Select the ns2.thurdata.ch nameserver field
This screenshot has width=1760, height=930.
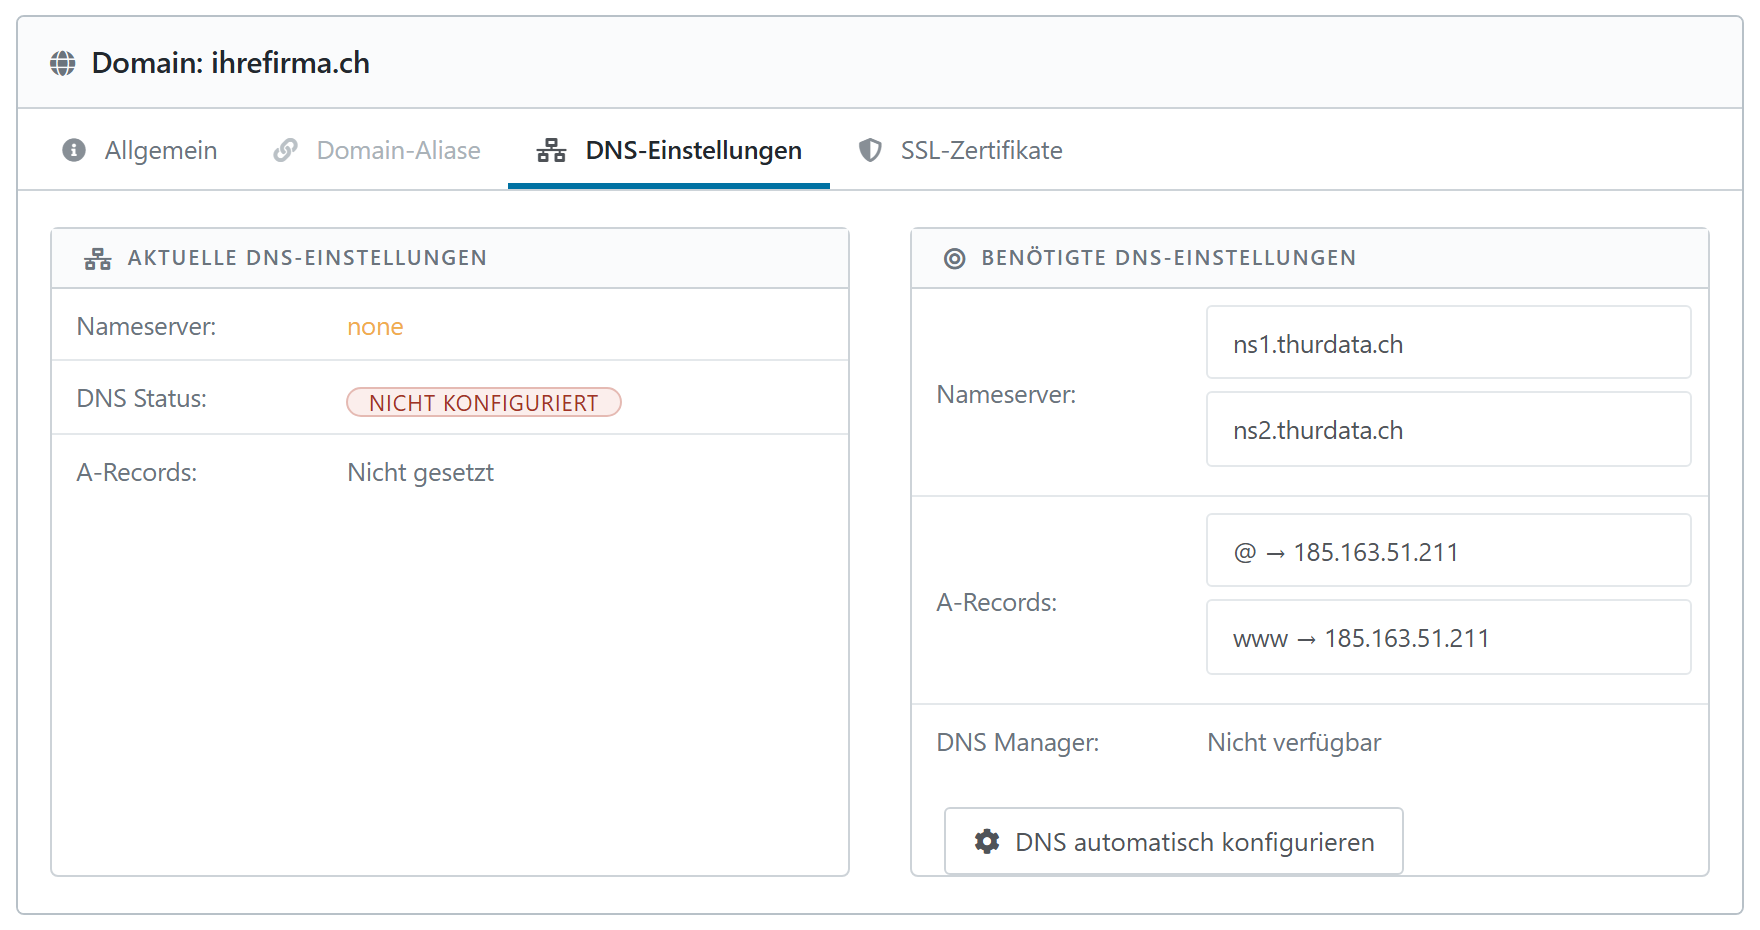point(1448,429)
